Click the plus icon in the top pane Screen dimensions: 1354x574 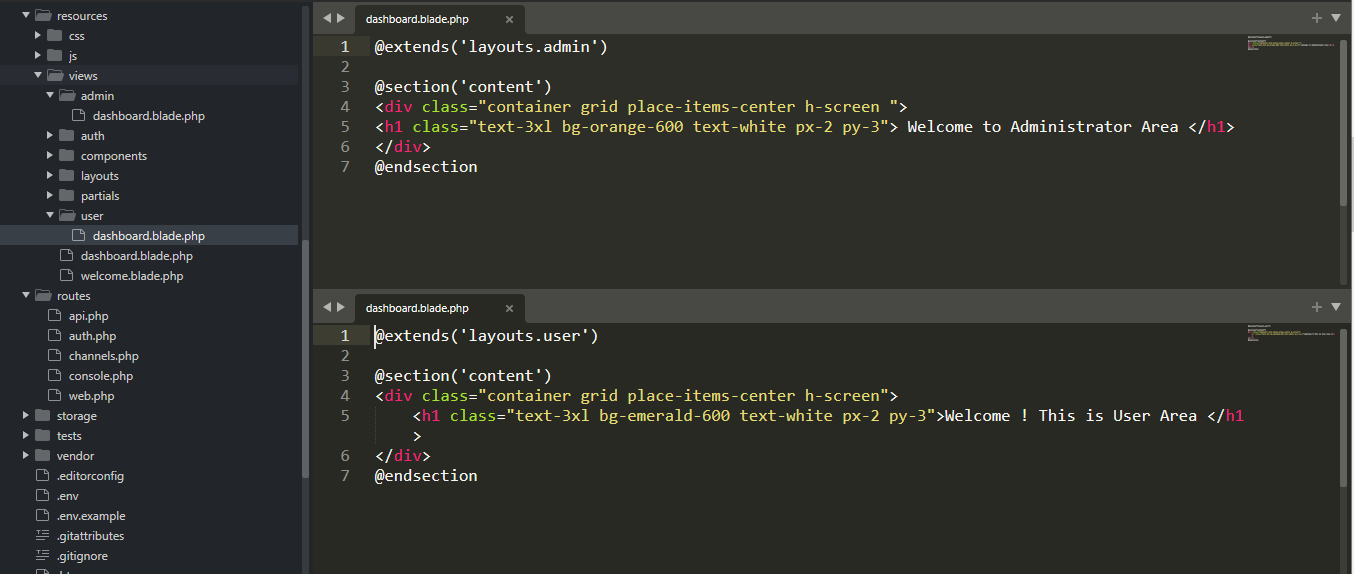coord(1317,18)
